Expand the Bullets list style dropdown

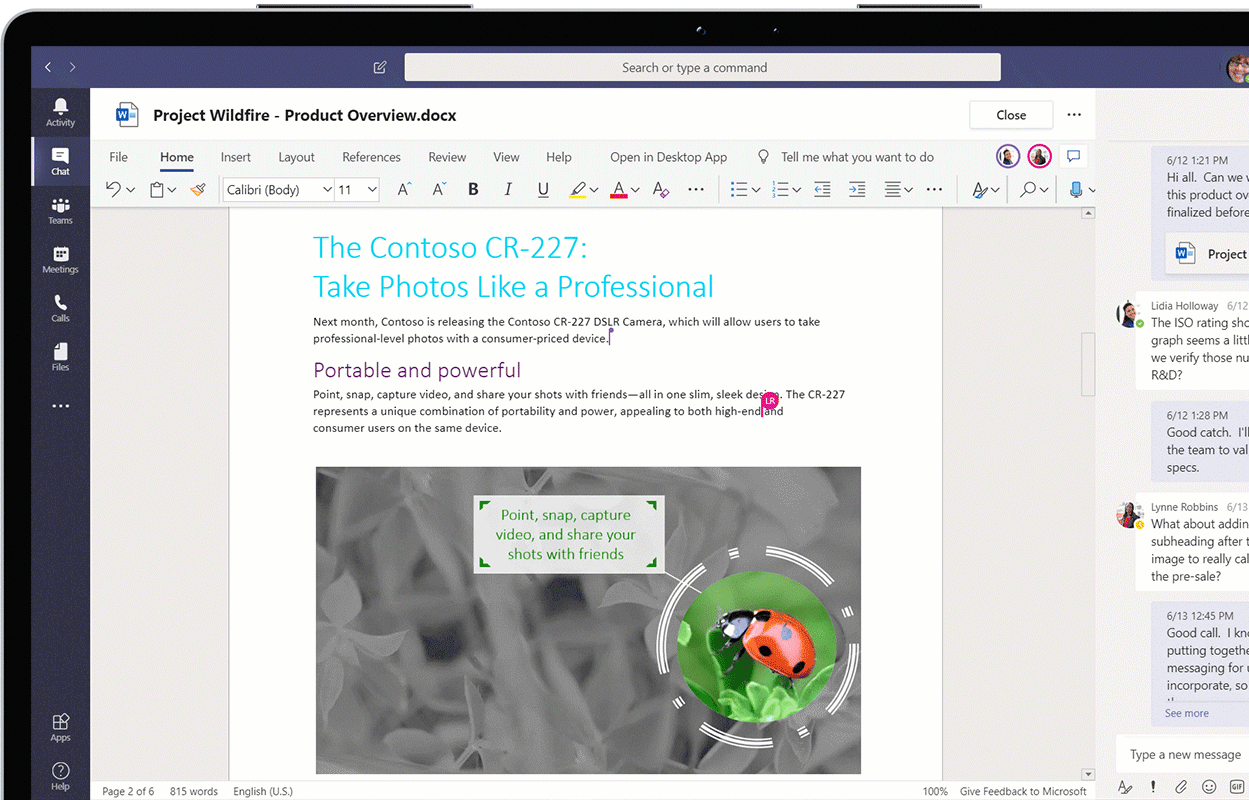coord(757,189)
